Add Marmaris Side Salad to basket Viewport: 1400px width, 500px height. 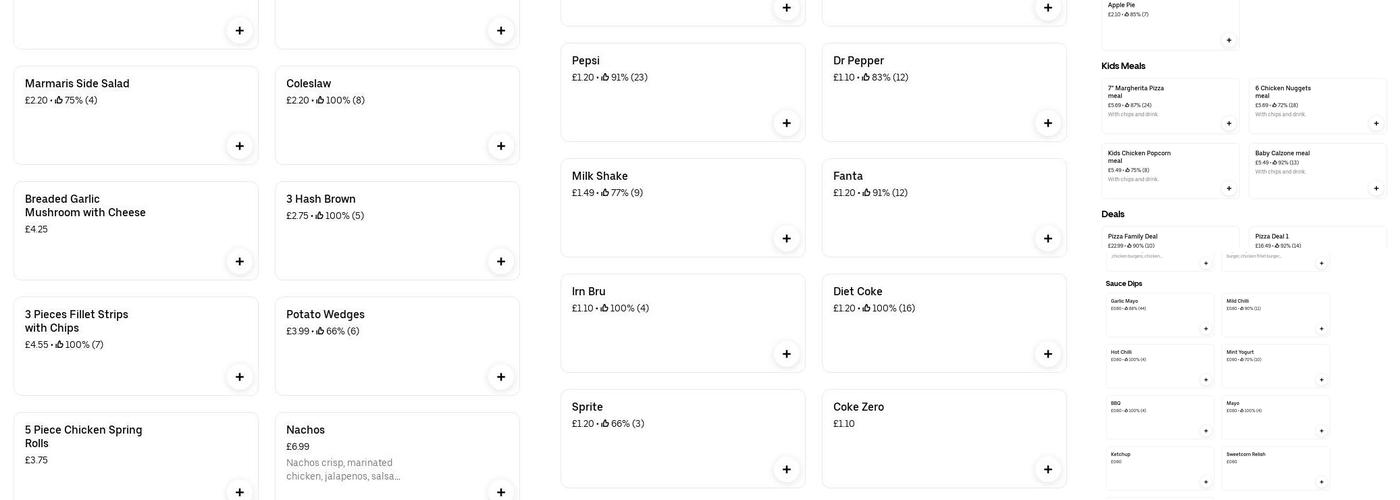[x=239, y=146]
